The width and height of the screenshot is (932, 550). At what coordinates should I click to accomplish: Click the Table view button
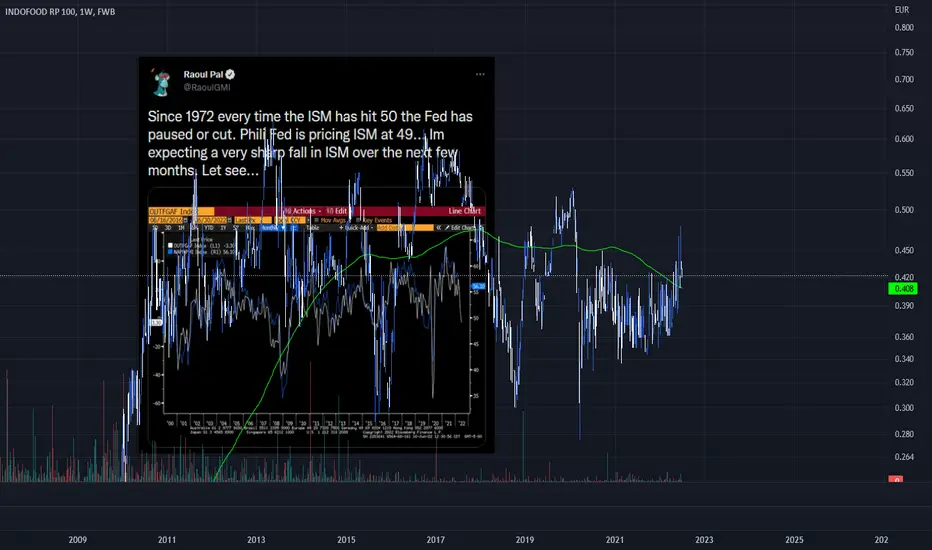[313, 228]
